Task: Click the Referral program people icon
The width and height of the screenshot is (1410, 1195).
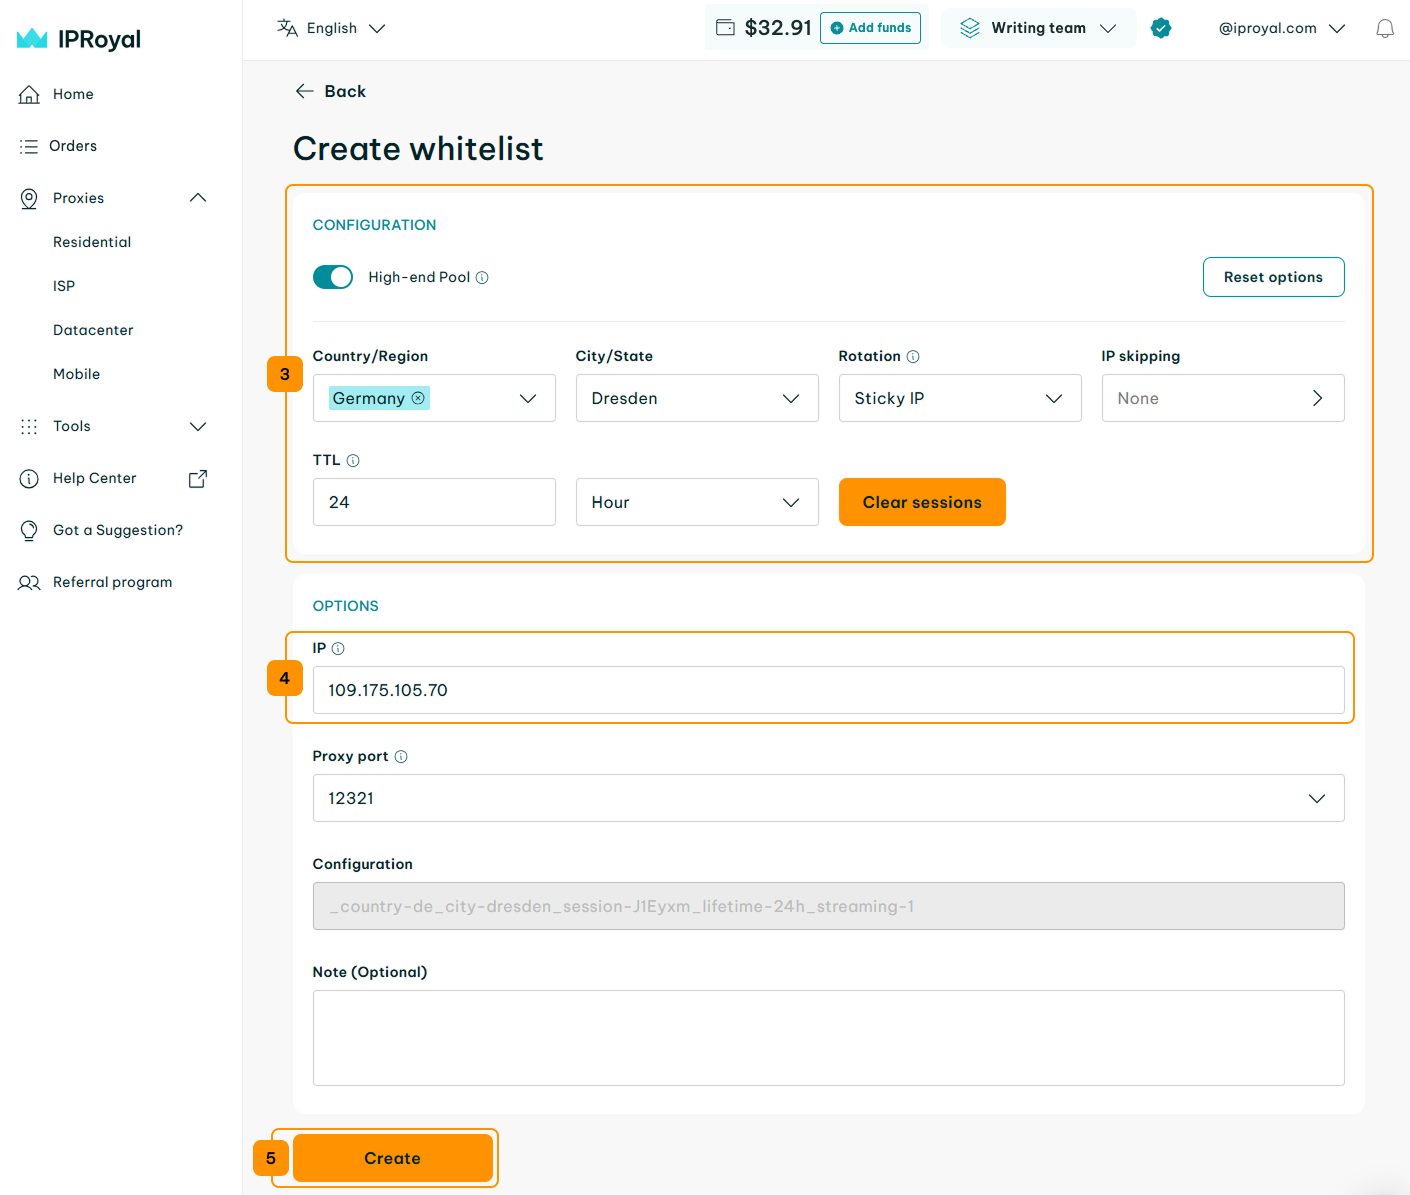Action: coord(30,582)
